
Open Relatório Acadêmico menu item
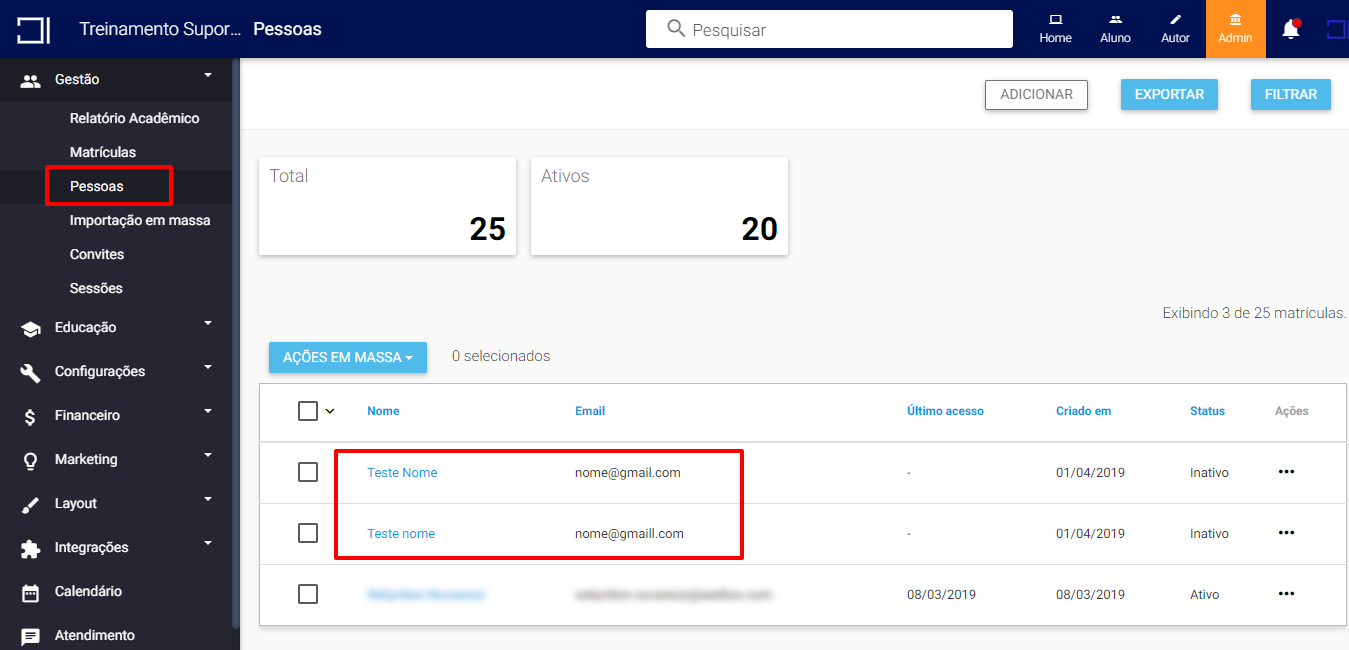(x=135, y=118)
